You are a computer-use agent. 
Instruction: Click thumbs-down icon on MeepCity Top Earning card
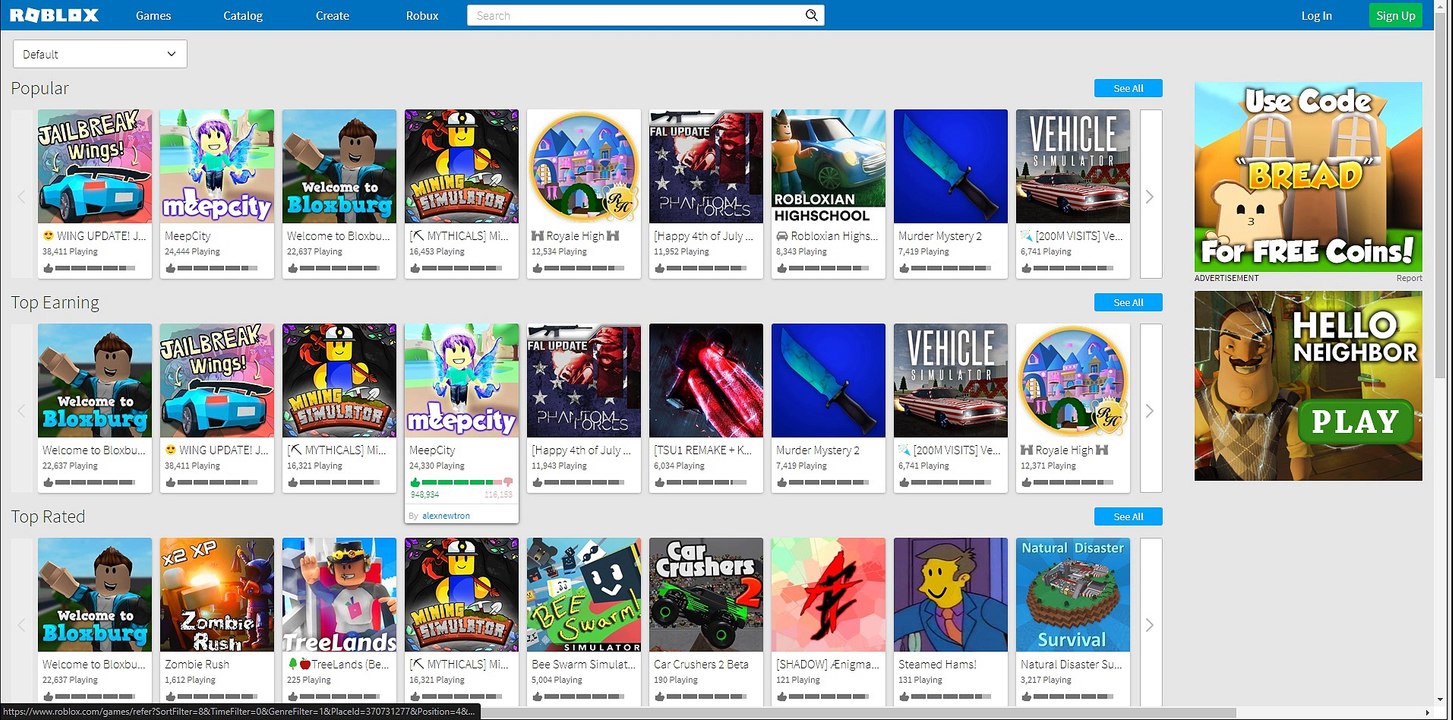point(508,482)
